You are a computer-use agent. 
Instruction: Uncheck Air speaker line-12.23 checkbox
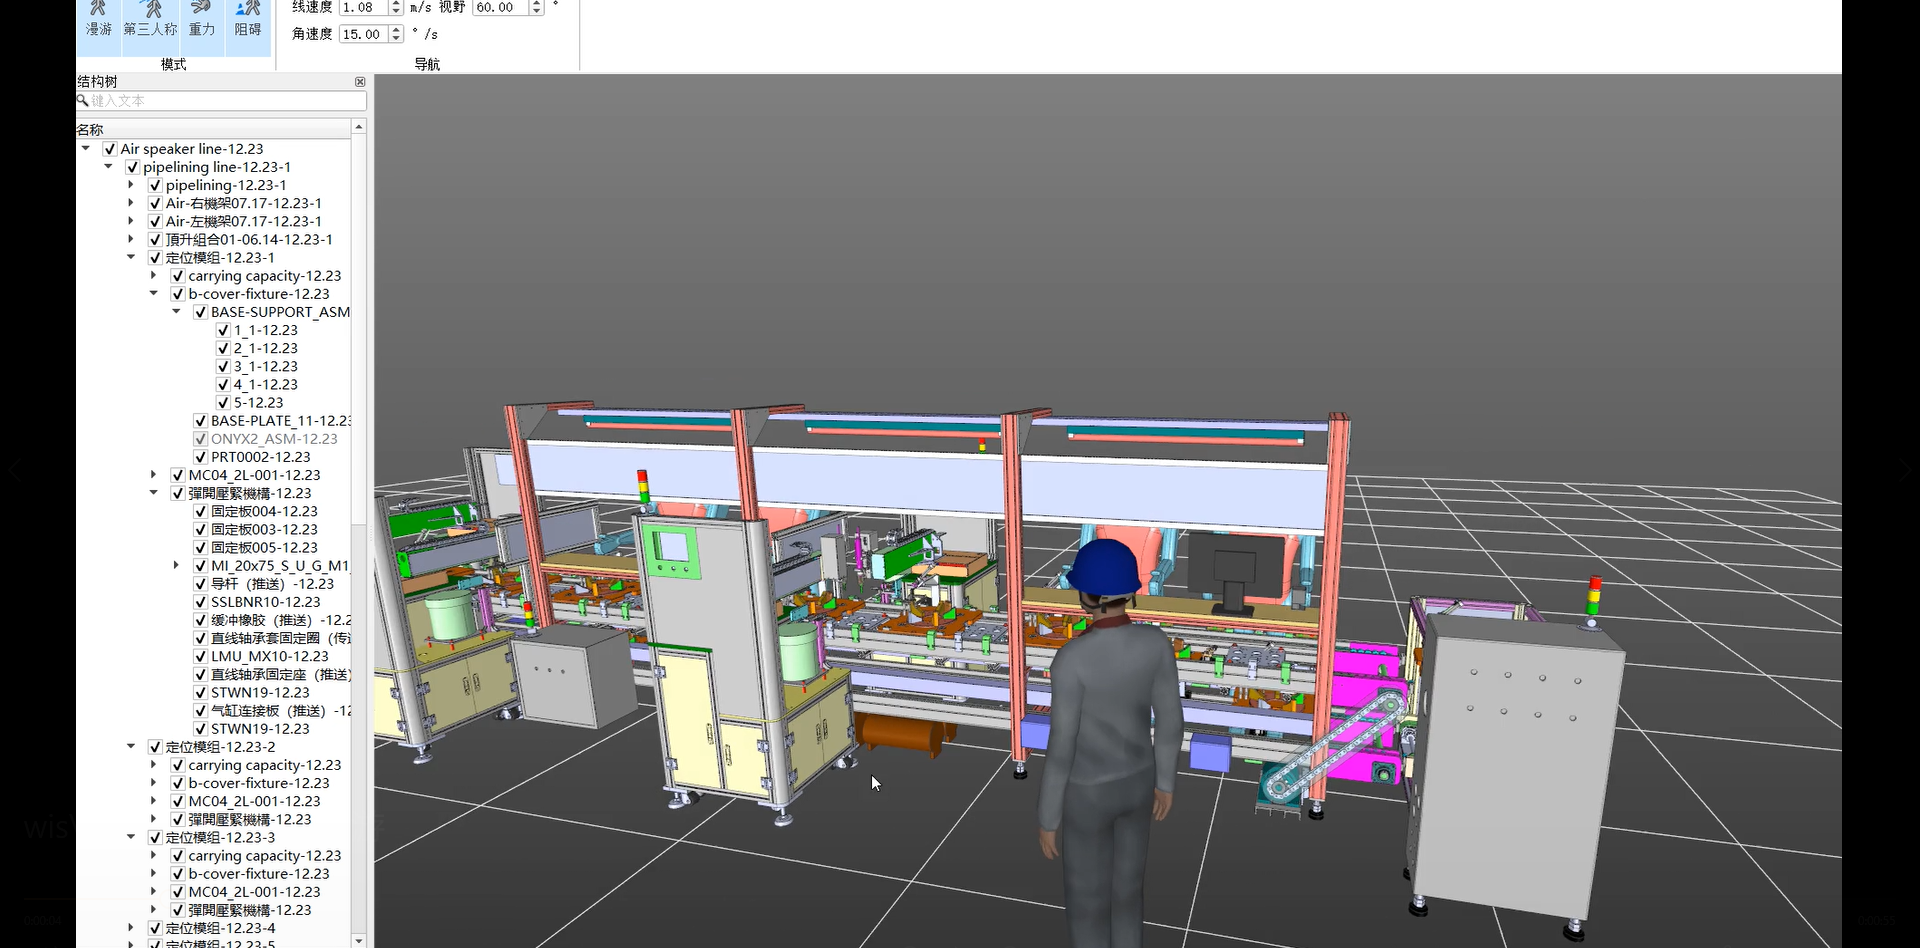pyautogui.click(x=110, y=149)
